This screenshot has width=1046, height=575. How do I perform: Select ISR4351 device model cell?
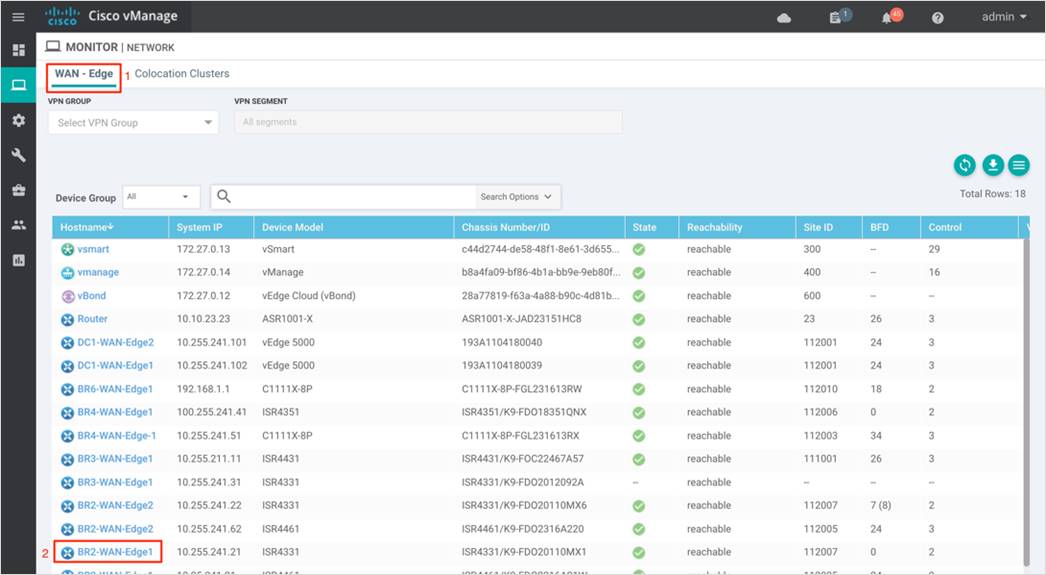281,412
